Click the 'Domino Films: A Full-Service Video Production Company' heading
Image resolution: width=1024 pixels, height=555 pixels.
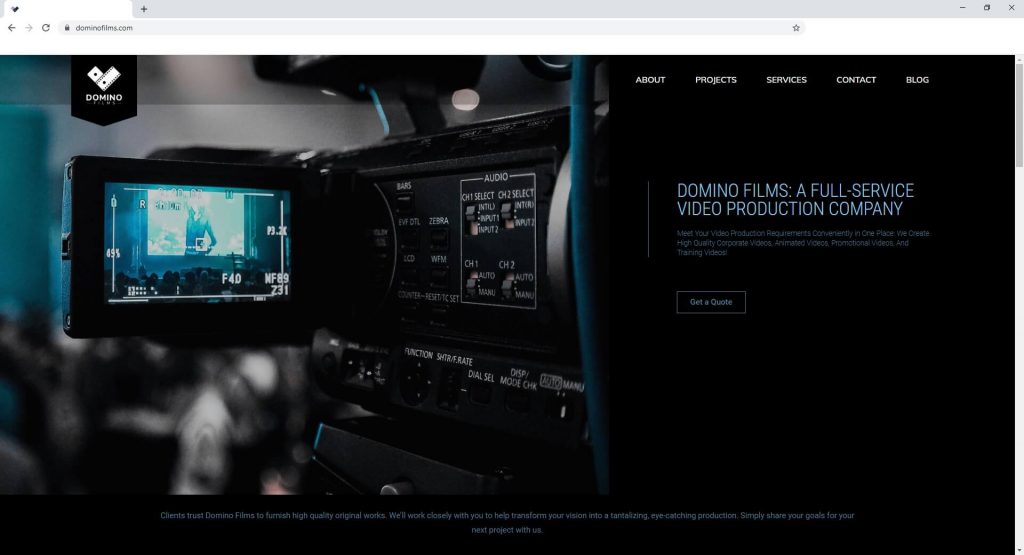(795, 200)
